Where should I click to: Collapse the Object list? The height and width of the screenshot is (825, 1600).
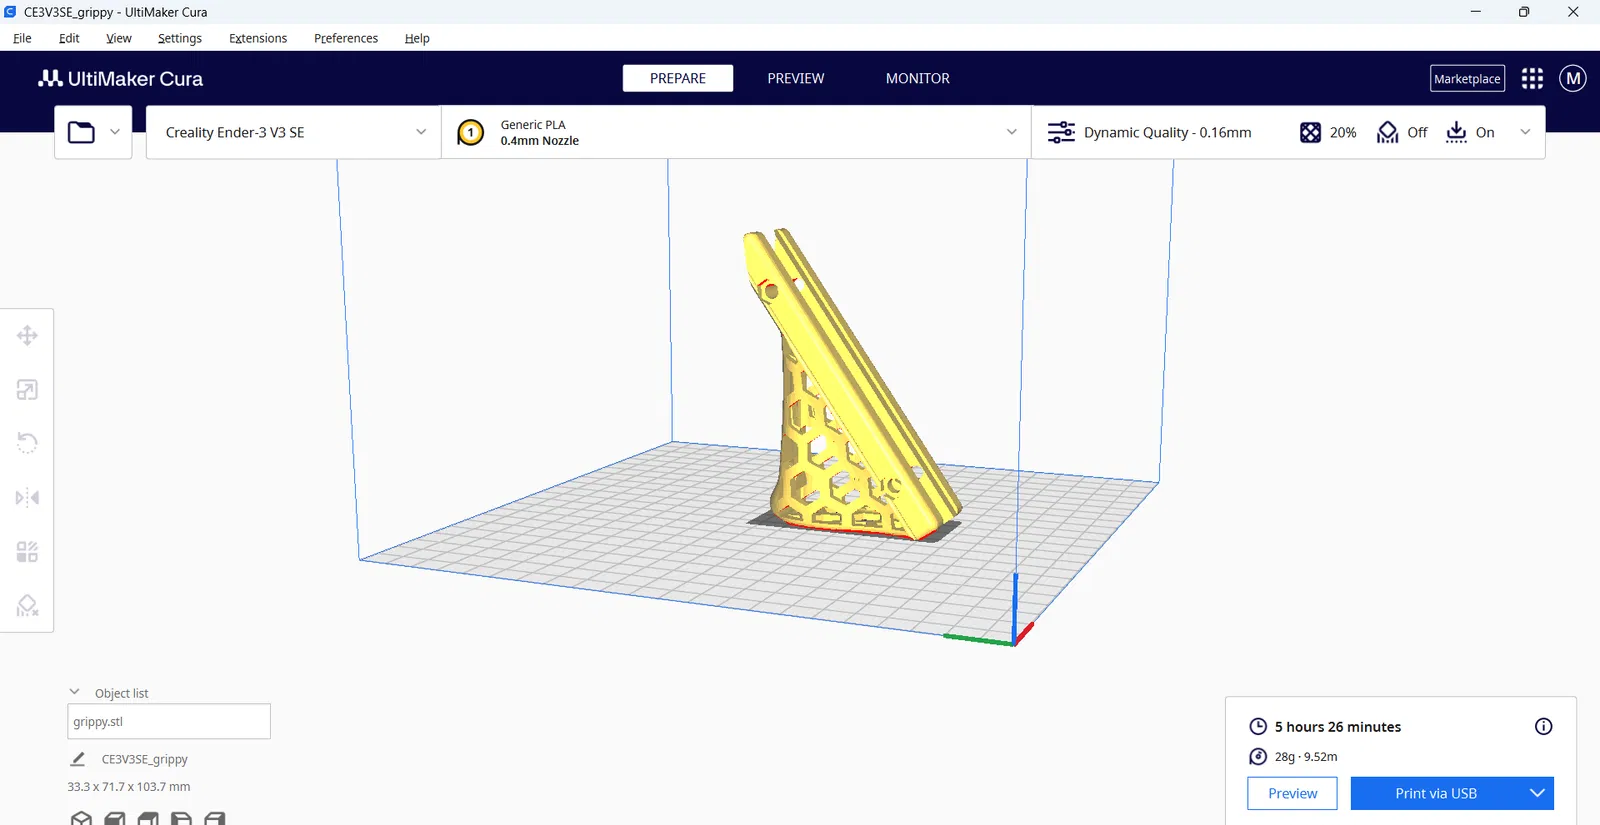(74, 692)
